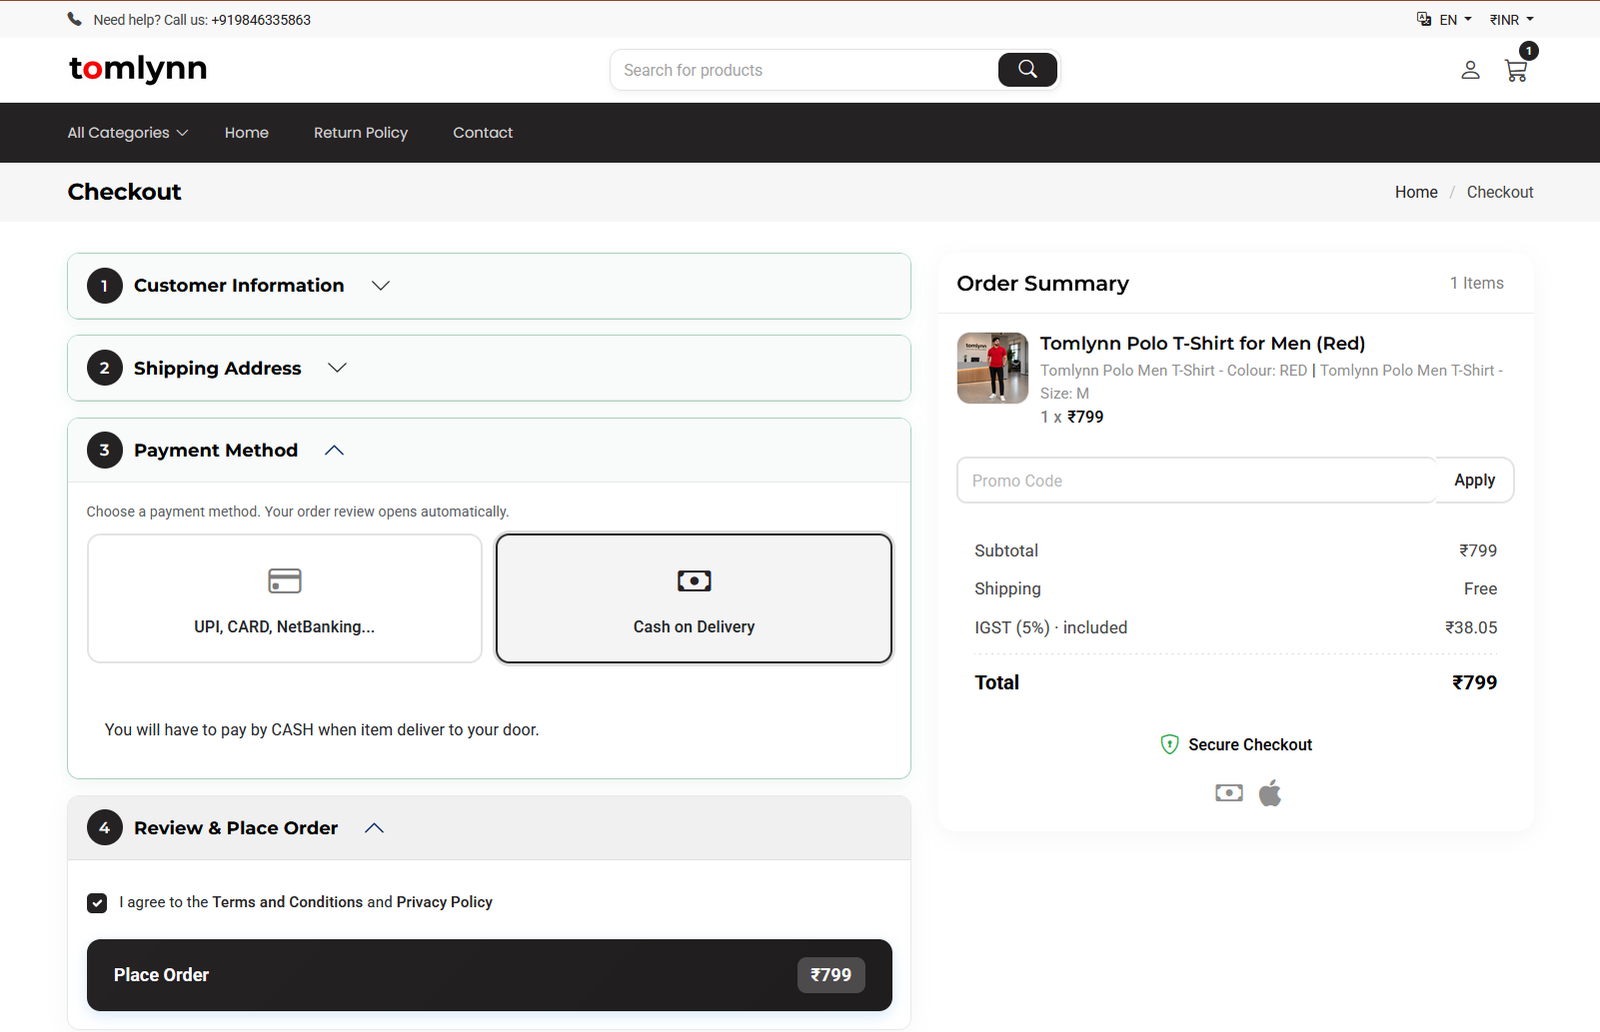Click the tomlynn logo
Viewport: 1600px width, 1032px height.
point(138,68)
